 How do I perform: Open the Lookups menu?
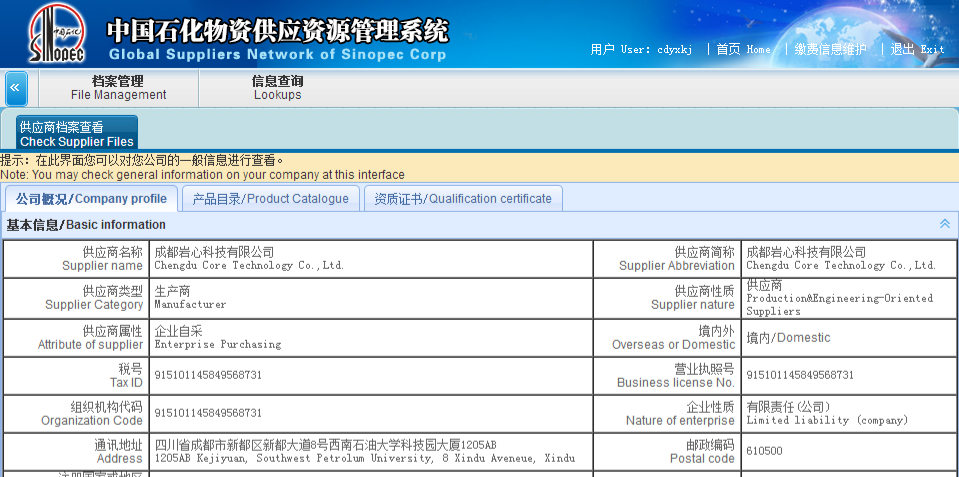[277, 88]
